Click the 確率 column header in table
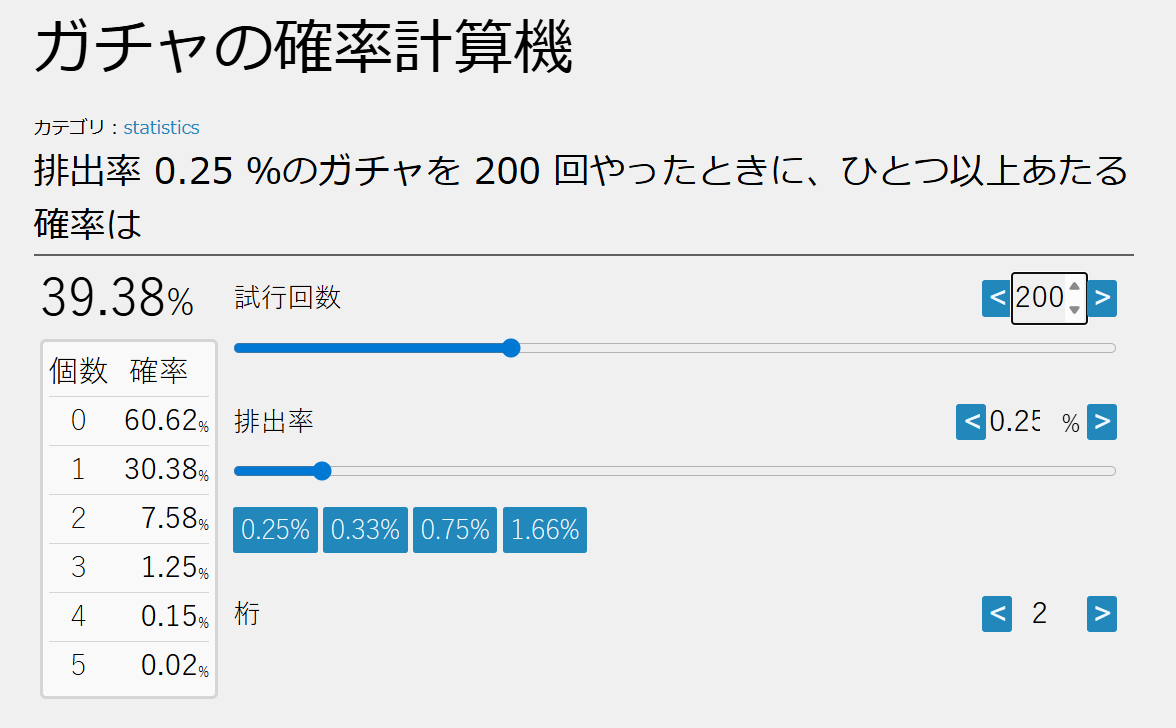Image resolution: width=1176 pixels, height=728 pixels. [158, 371]
